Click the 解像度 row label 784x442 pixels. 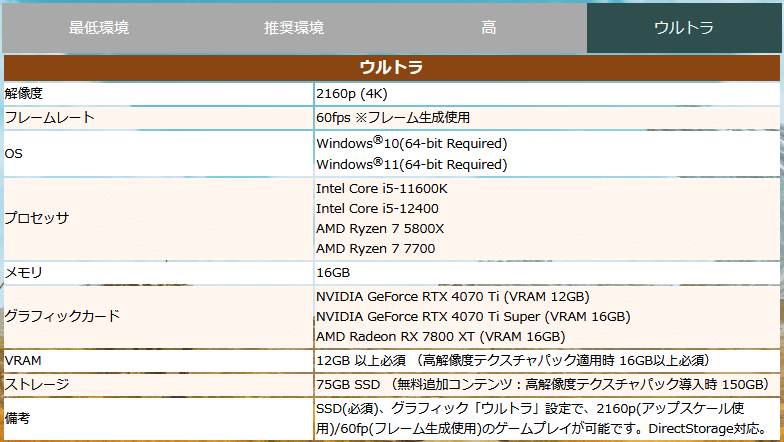point(24,94)
